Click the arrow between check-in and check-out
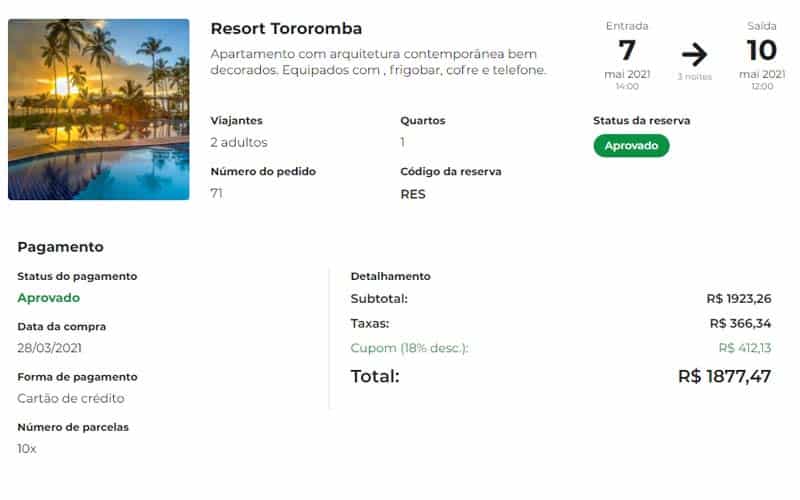800x500 pixels. 694,55
